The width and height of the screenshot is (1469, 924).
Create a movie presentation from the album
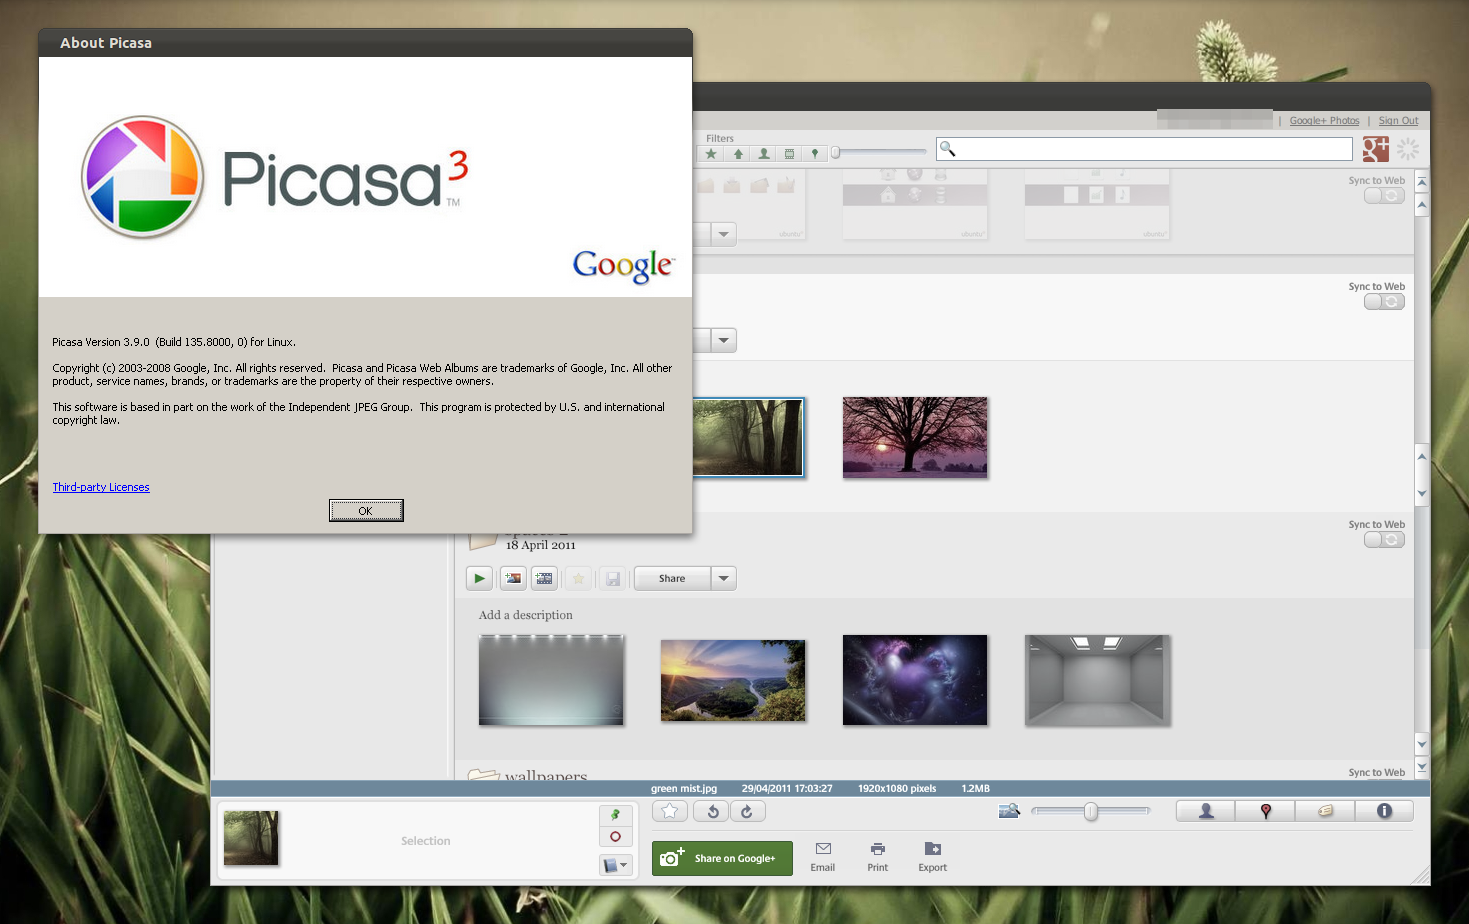[x=544, y=578]
